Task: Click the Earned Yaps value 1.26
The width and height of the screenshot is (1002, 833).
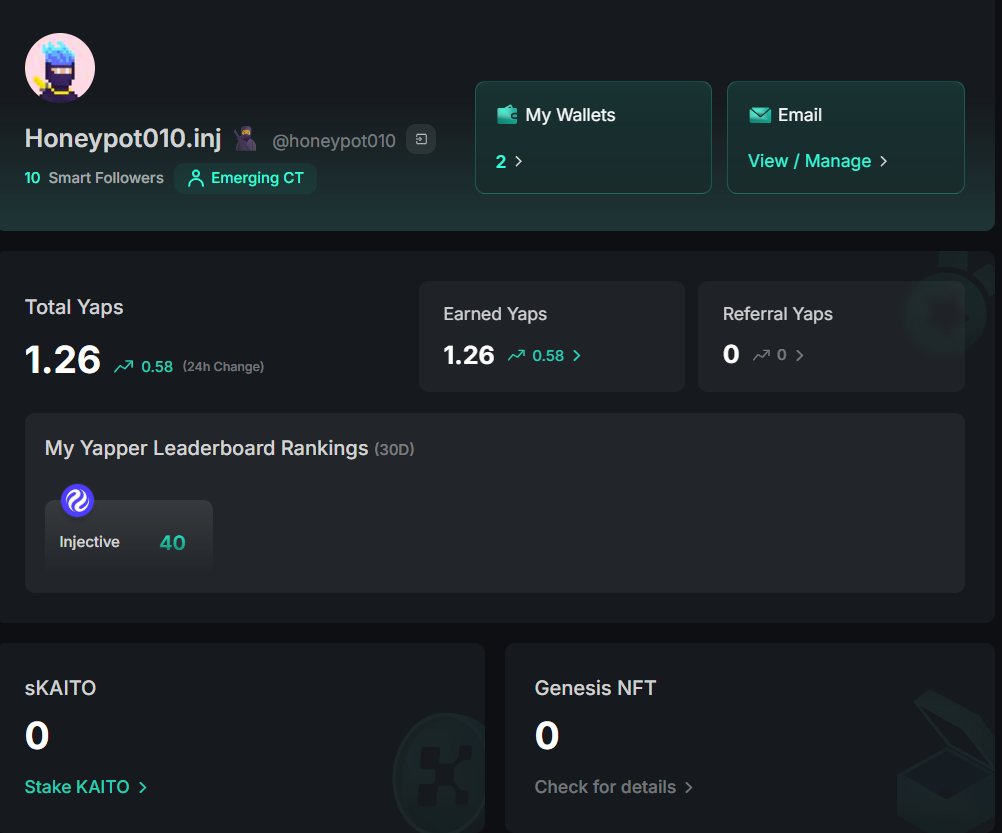Action: 469,355
